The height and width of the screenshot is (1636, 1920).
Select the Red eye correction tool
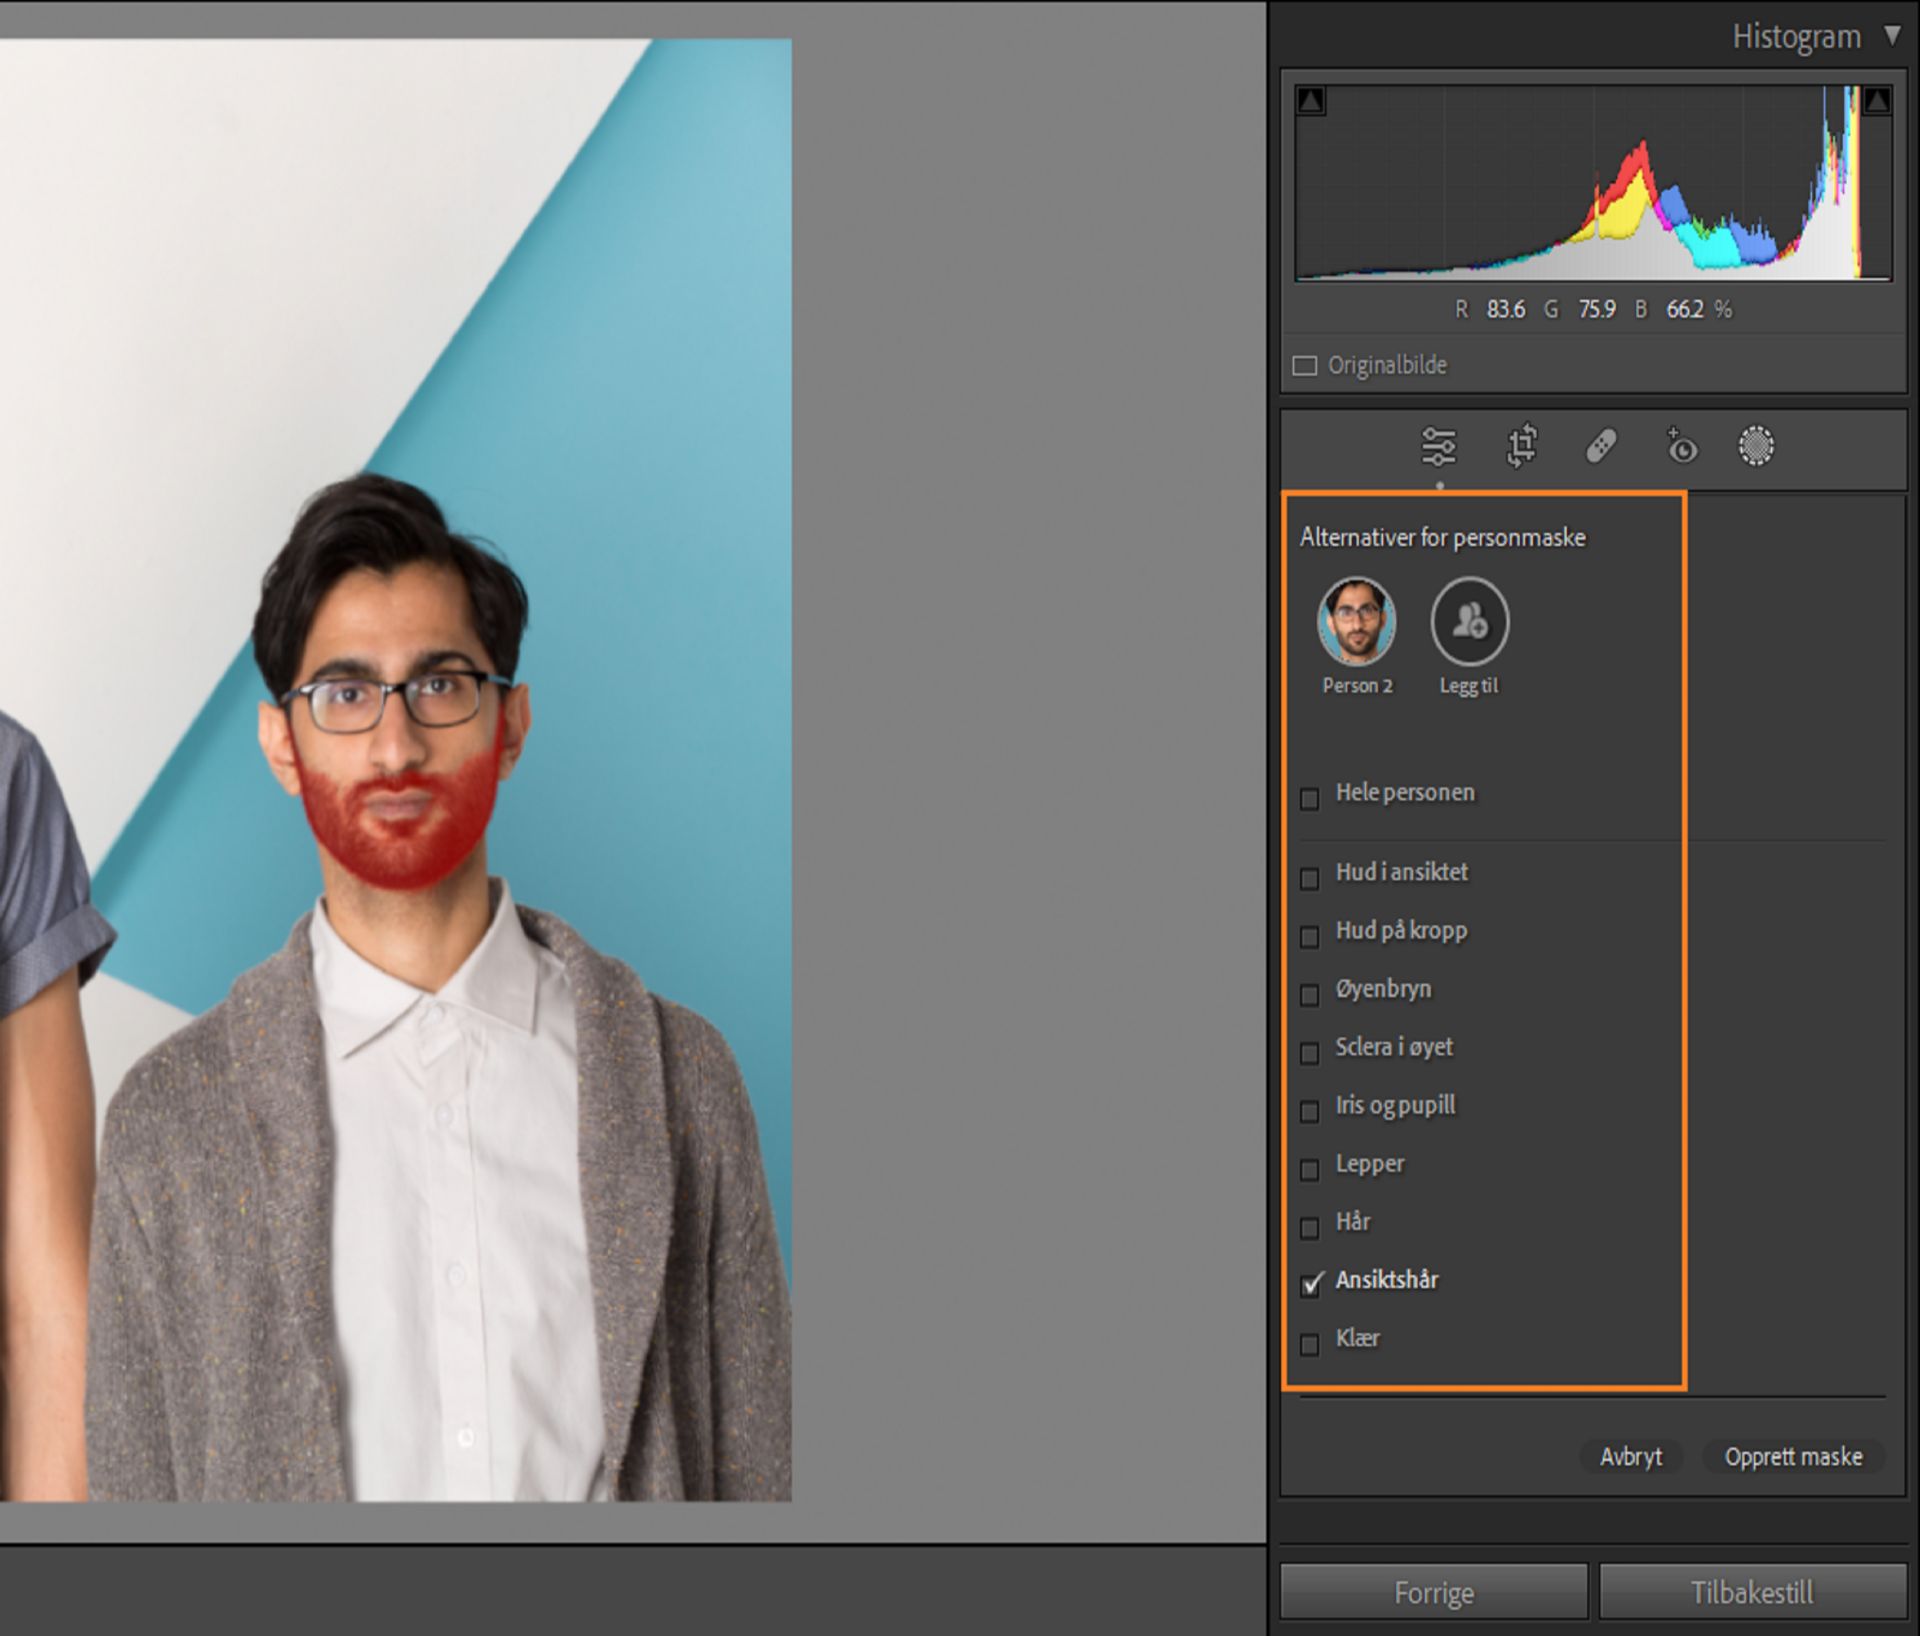(x=1680, y=446)
